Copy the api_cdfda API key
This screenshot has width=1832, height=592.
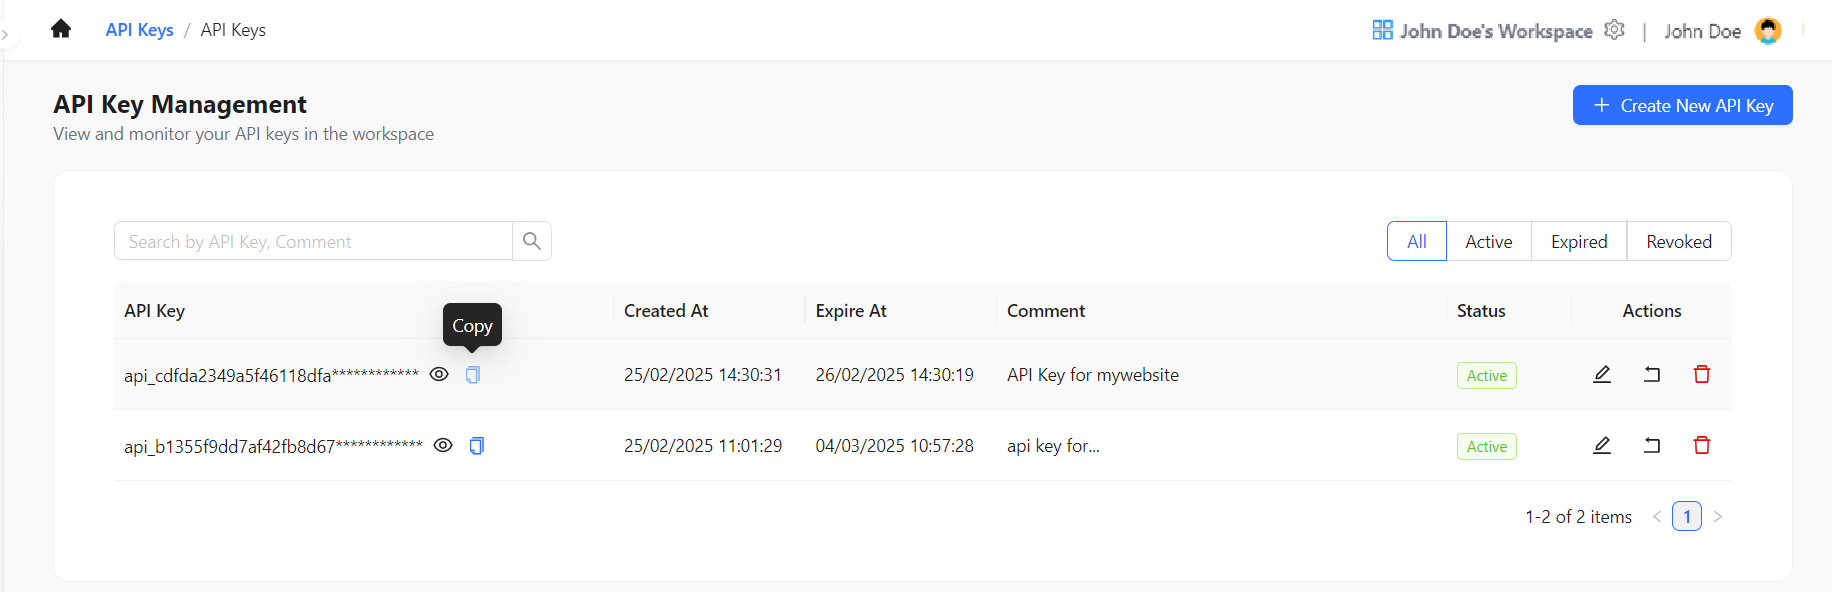tap(472, 374)
